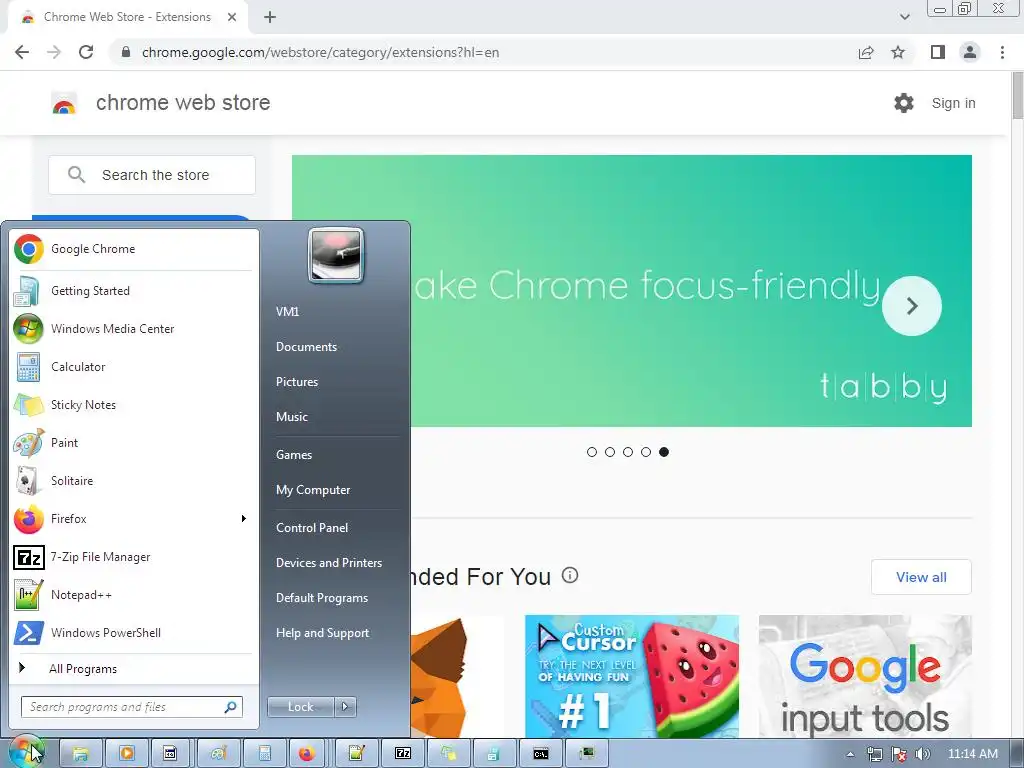Screen dimensions: 1024x768
Task: Select fifth carousel dot
Action: pos(664,452)
